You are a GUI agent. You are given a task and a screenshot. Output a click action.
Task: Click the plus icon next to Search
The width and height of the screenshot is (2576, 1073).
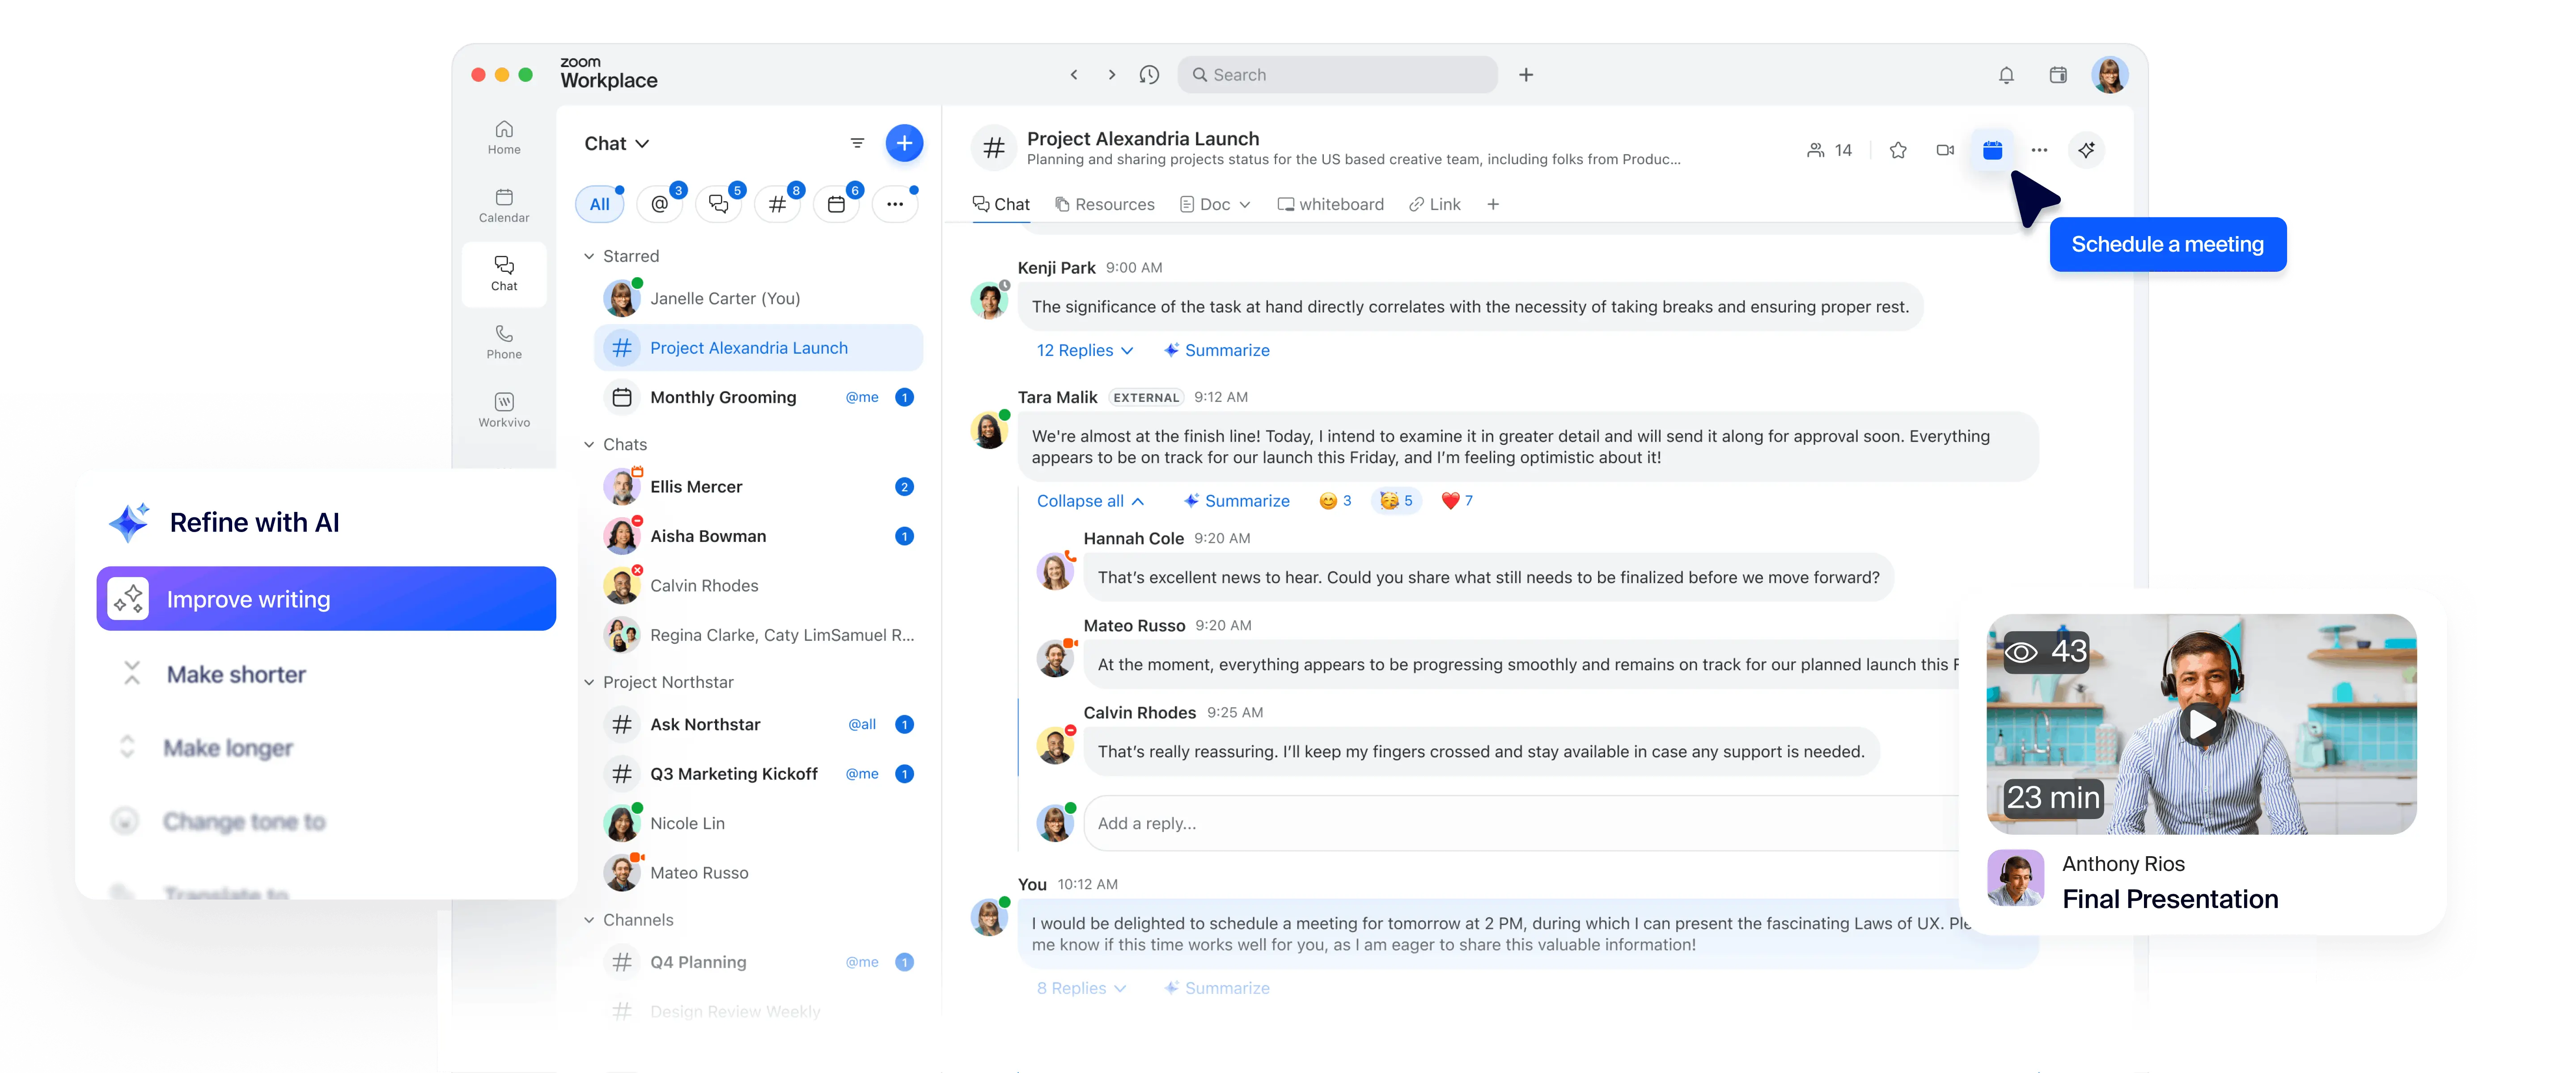(x=1525, y=75)
